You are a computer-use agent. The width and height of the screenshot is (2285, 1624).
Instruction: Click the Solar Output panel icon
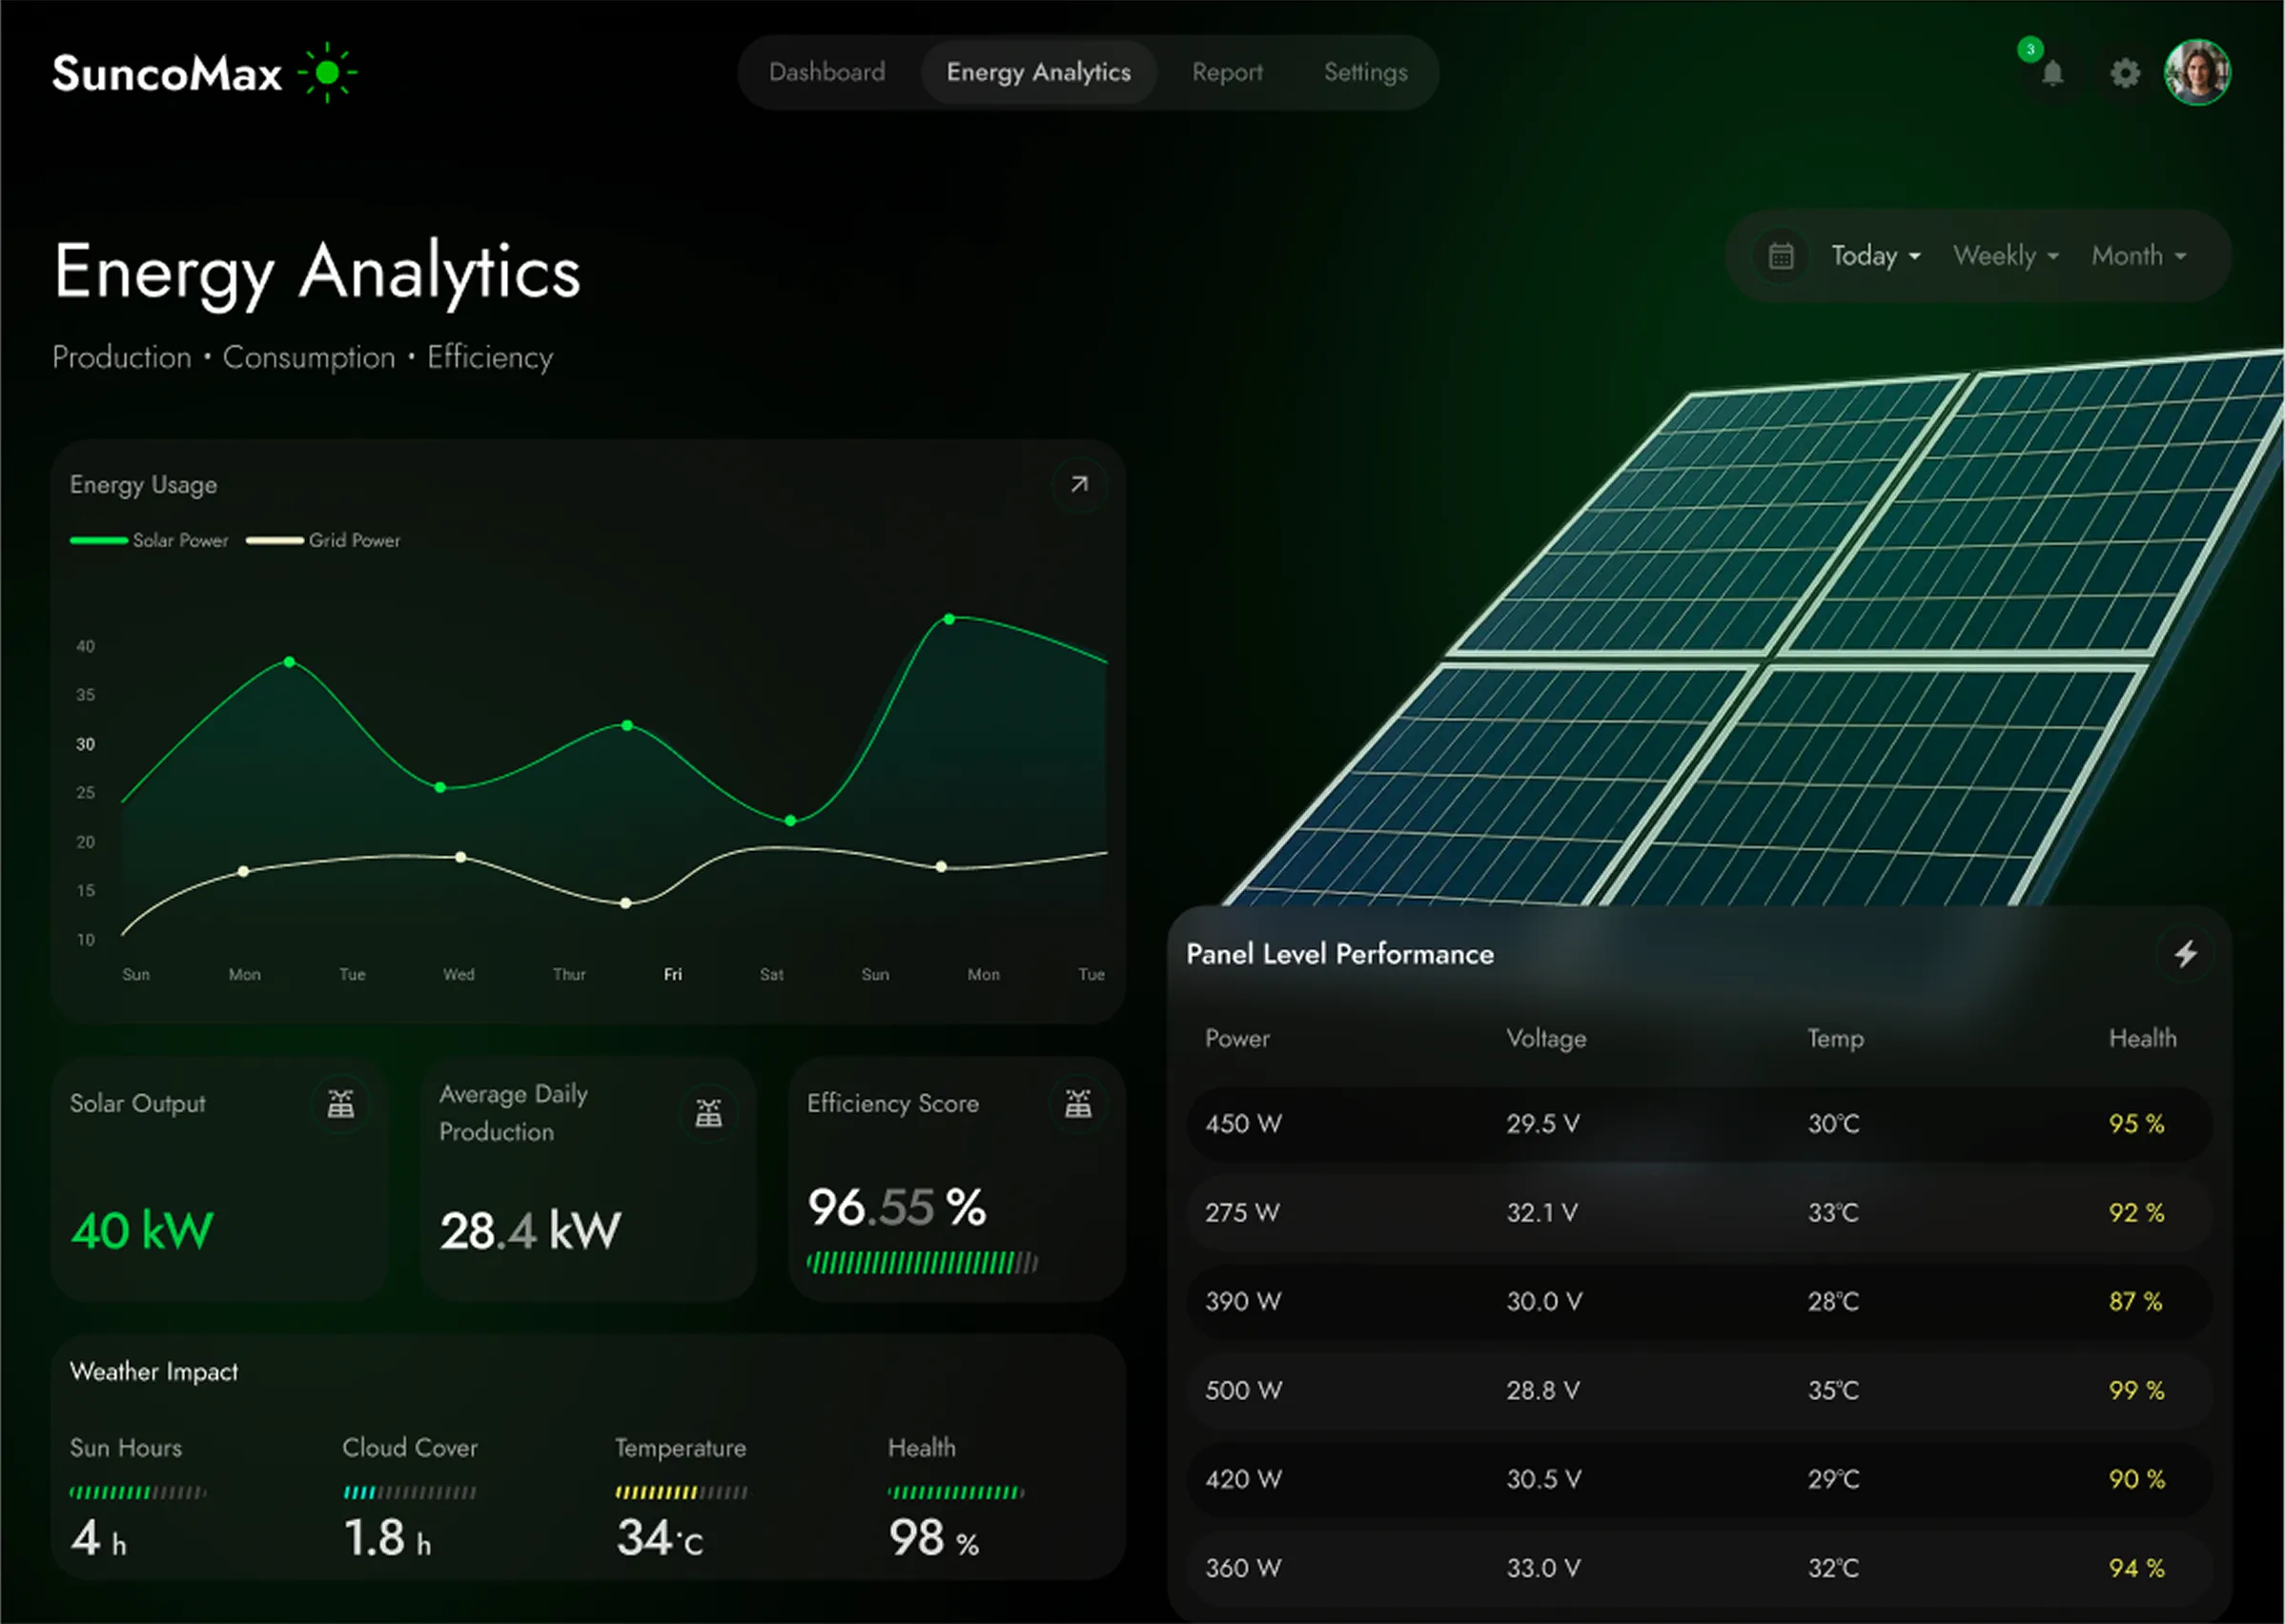pos(341,1104)
